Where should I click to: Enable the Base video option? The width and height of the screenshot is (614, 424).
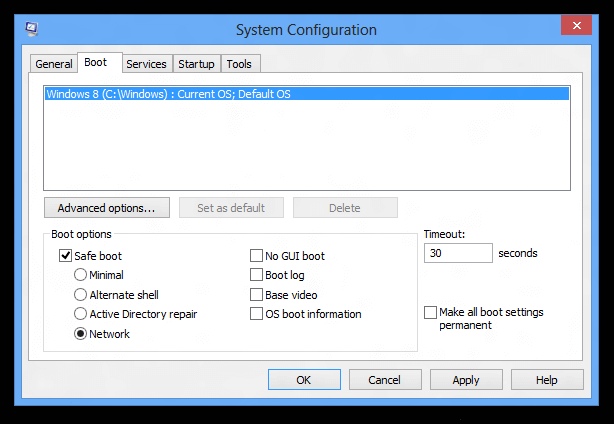(256, 294)
